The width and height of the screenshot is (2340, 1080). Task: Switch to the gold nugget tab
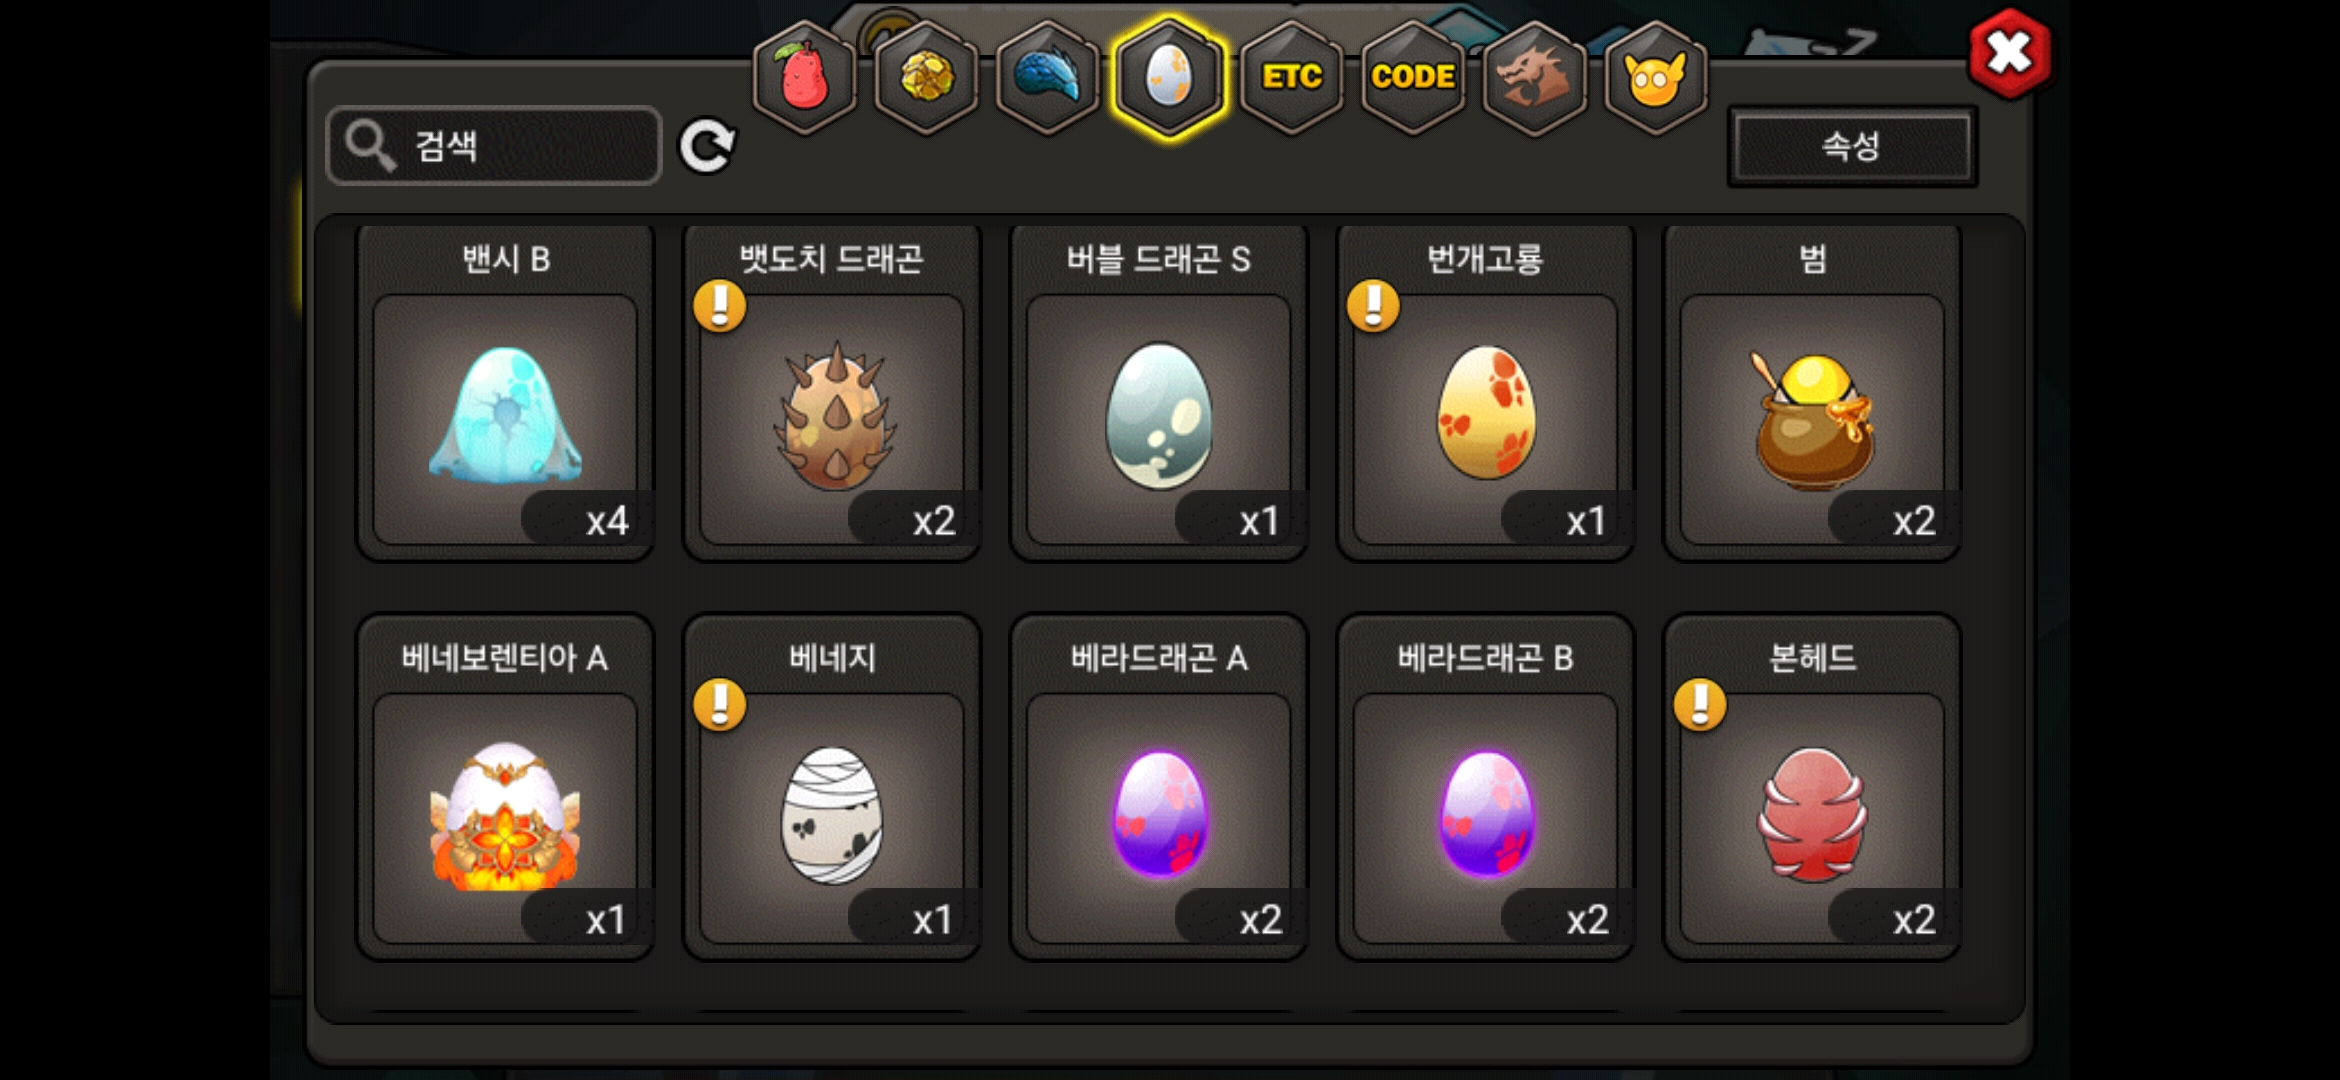click(x=927, y=78)
